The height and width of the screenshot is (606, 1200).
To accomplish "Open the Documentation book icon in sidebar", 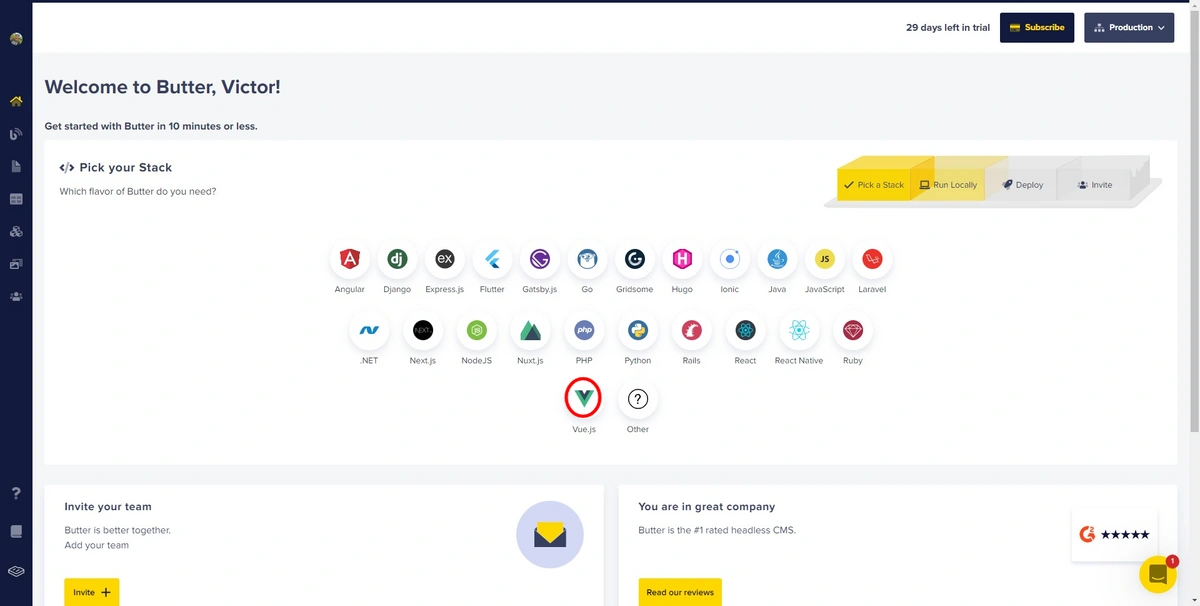I will 16,532.
